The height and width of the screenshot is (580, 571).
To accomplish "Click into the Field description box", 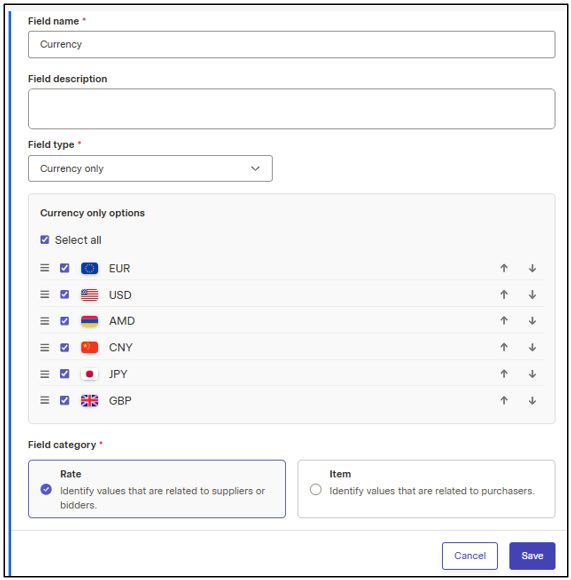I will pos(291,109).
